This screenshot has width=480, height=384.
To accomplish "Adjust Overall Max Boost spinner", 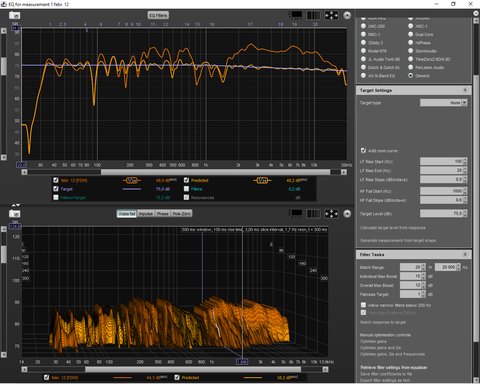I will point(424,285).
